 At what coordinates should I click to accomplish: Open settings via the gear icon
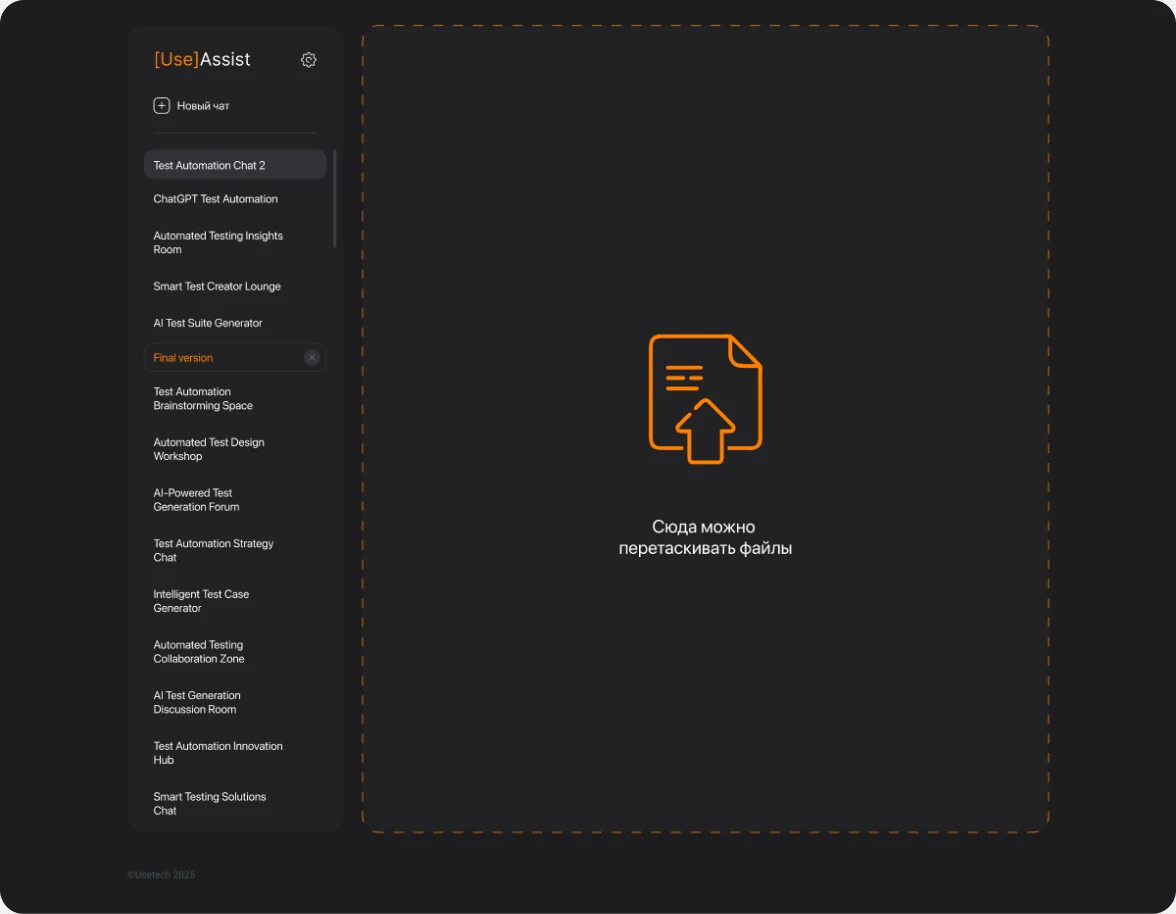[x=308, y=60]
